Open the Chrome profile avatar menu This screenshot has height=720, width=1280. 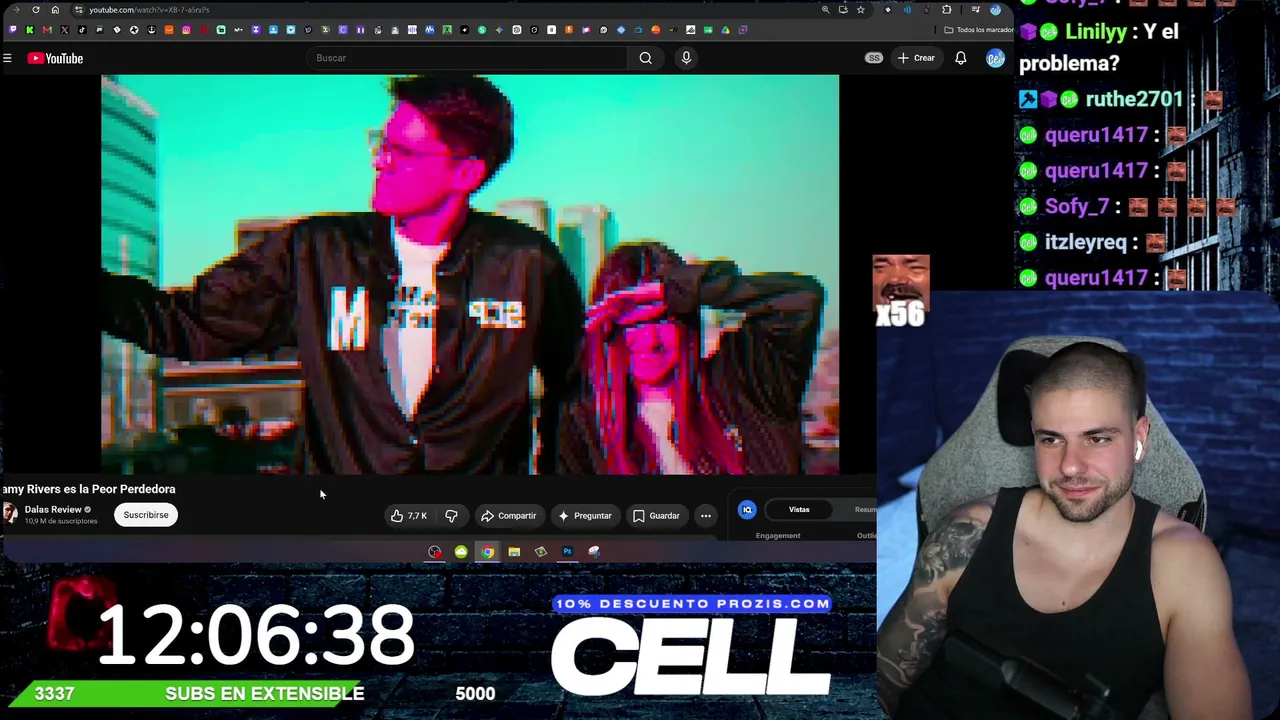pos(995,10)
